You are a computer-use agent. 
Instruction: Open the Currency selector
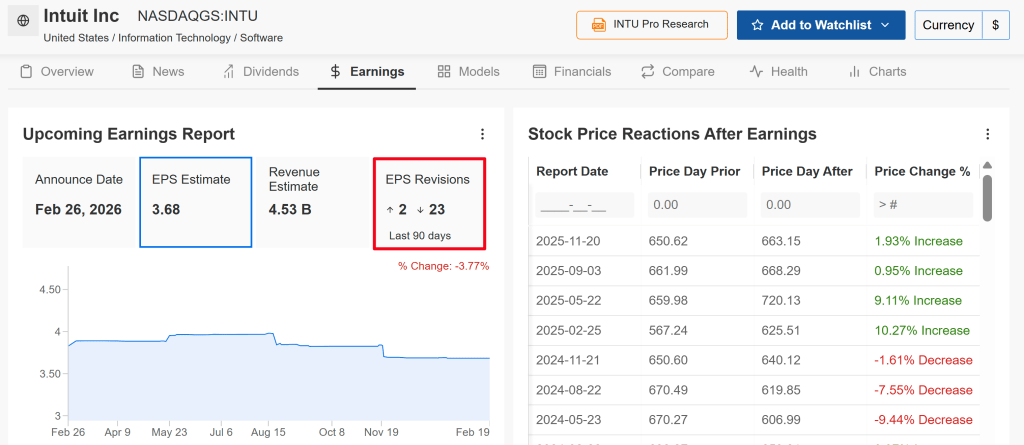tap(948, 25)
